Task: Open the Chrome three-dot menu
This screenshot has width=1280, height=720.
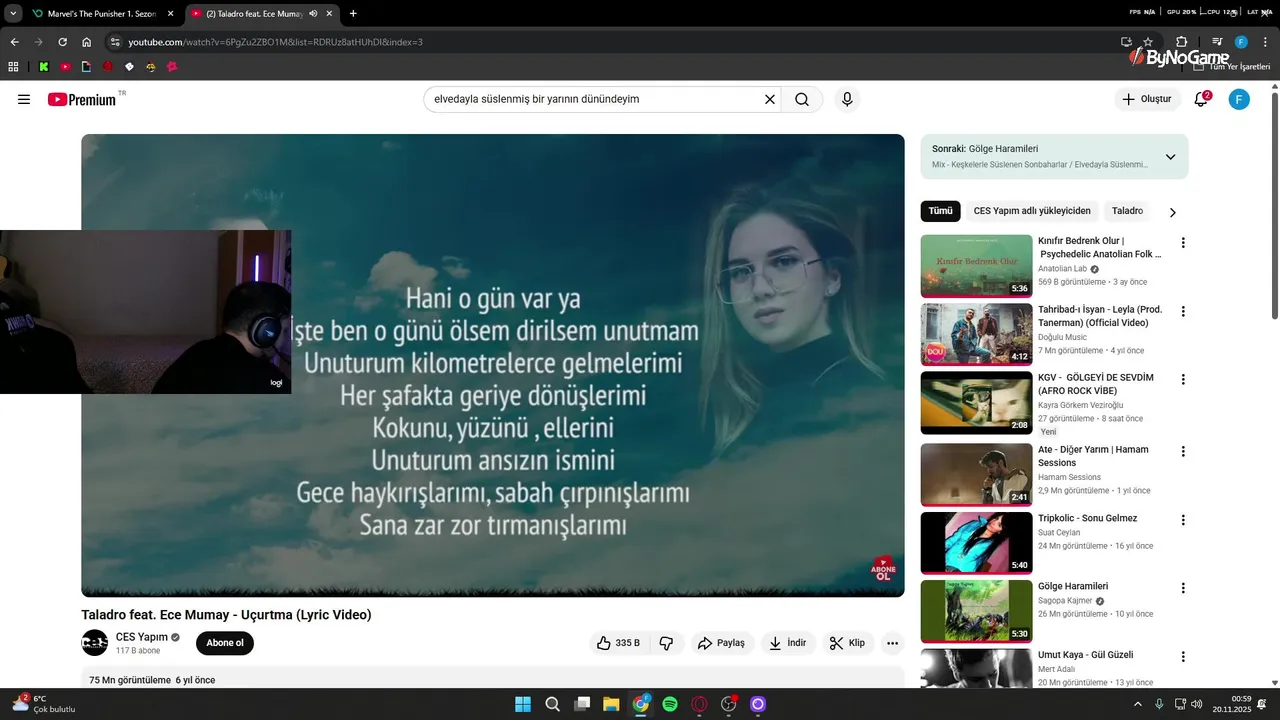Action: 1266,42
